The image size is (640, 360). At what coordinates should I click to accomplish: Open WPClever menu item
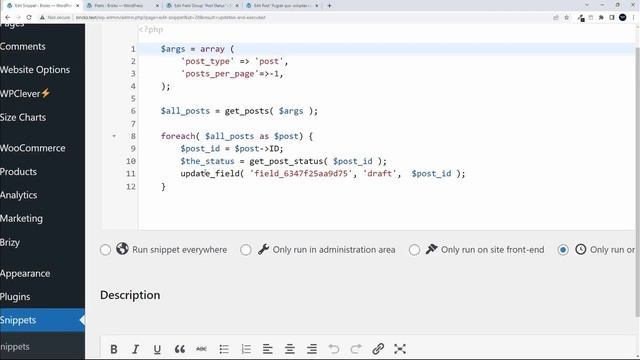pos(25,93)
